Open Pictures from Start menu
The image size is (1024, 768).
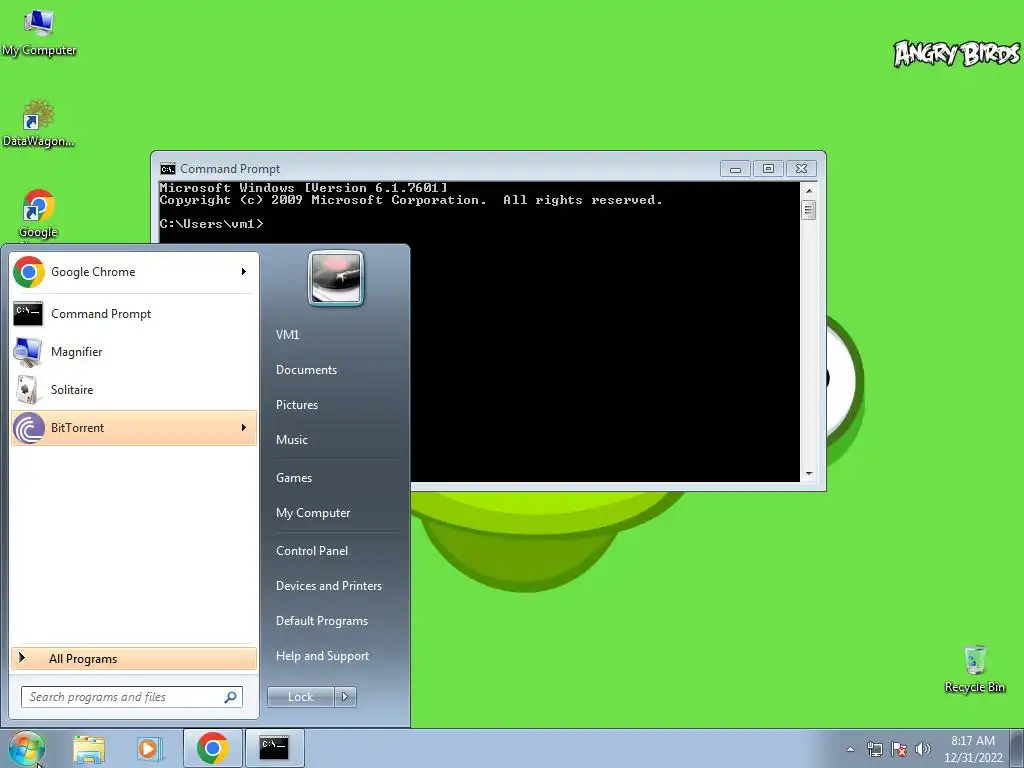[297, 405]
